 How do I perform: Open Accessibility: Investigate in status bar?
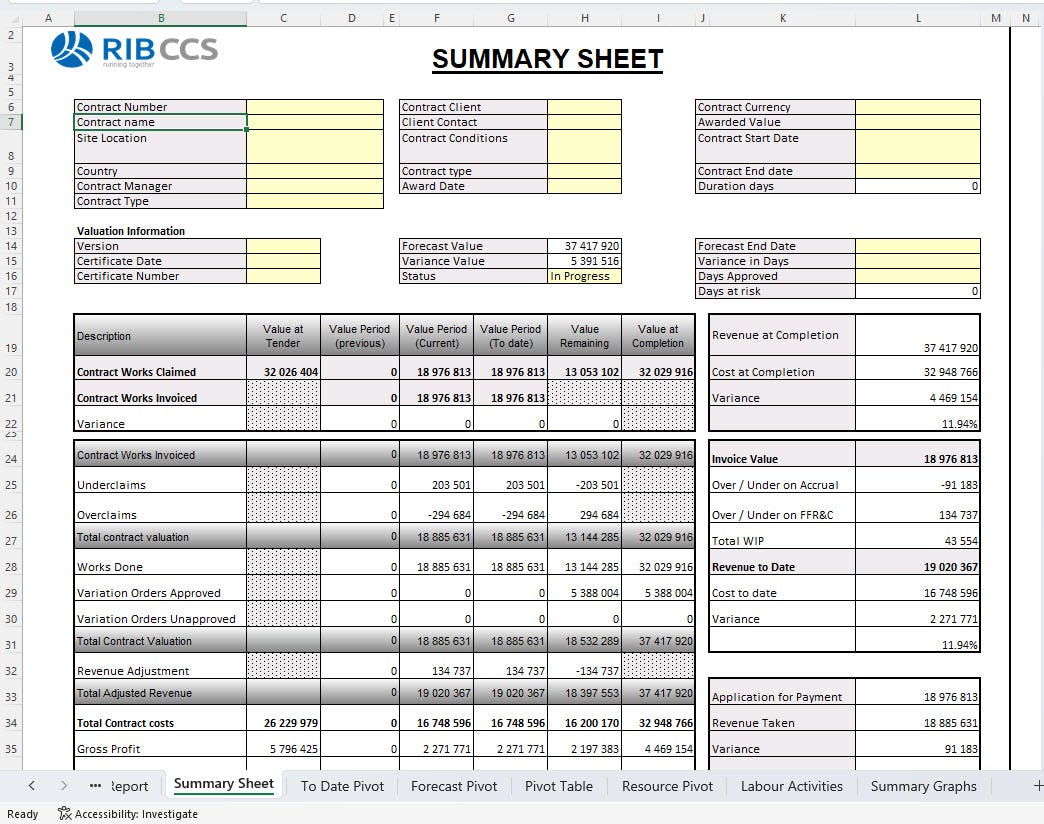[128, 814]
